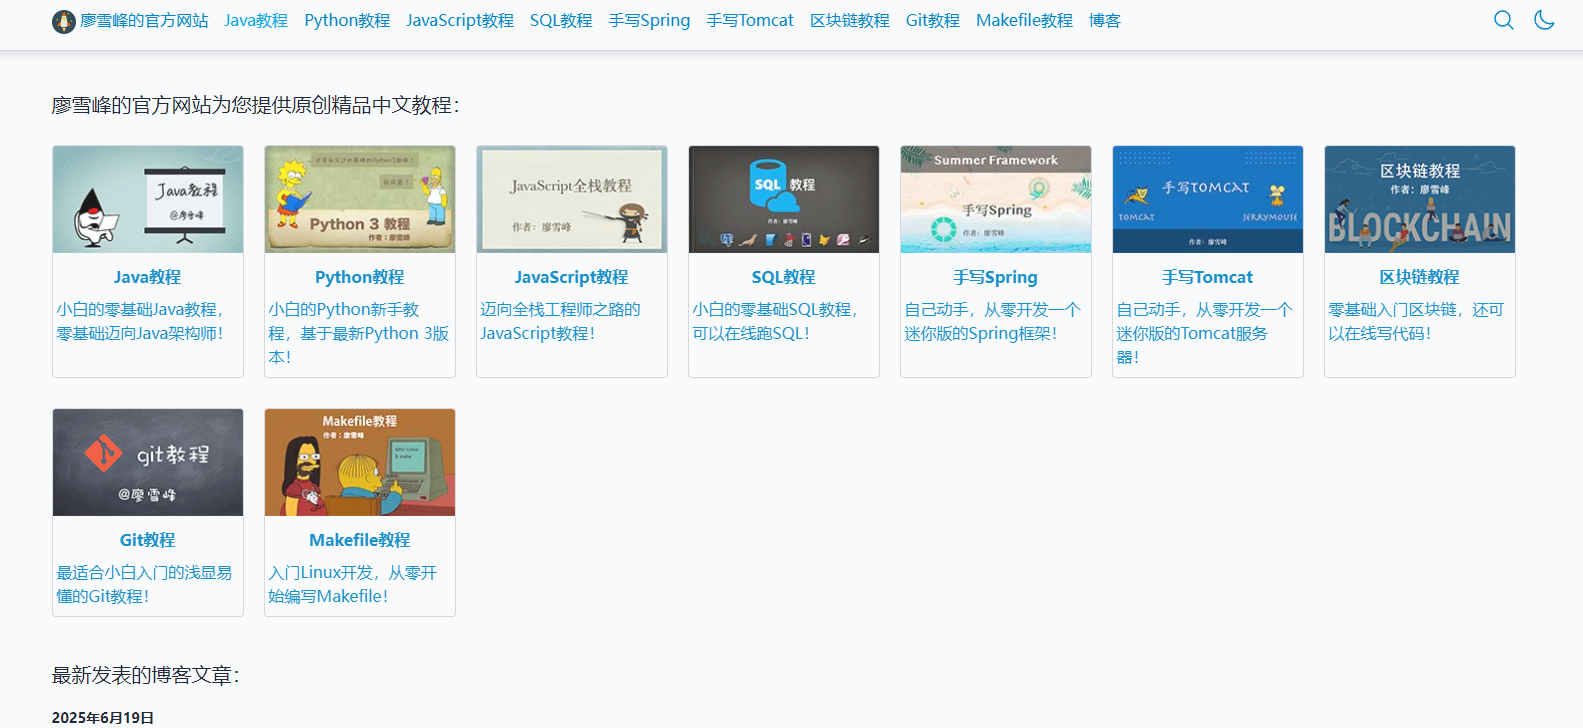Open the Summer Framework 手写Spring thumbnail
Viewport: 1583px width, 728px height.
point(996,200)
